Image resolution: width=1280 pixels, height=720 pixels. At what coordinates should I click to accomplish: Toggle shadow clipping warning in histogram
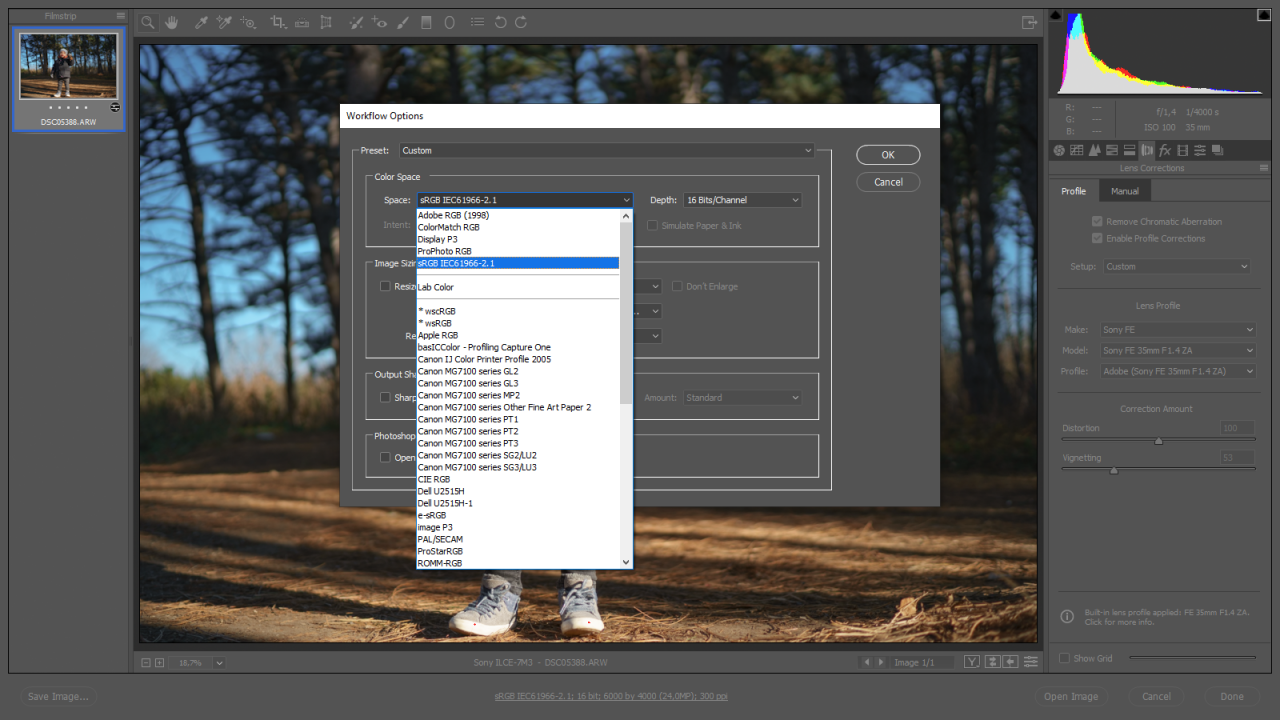[x=1055, y=14]
